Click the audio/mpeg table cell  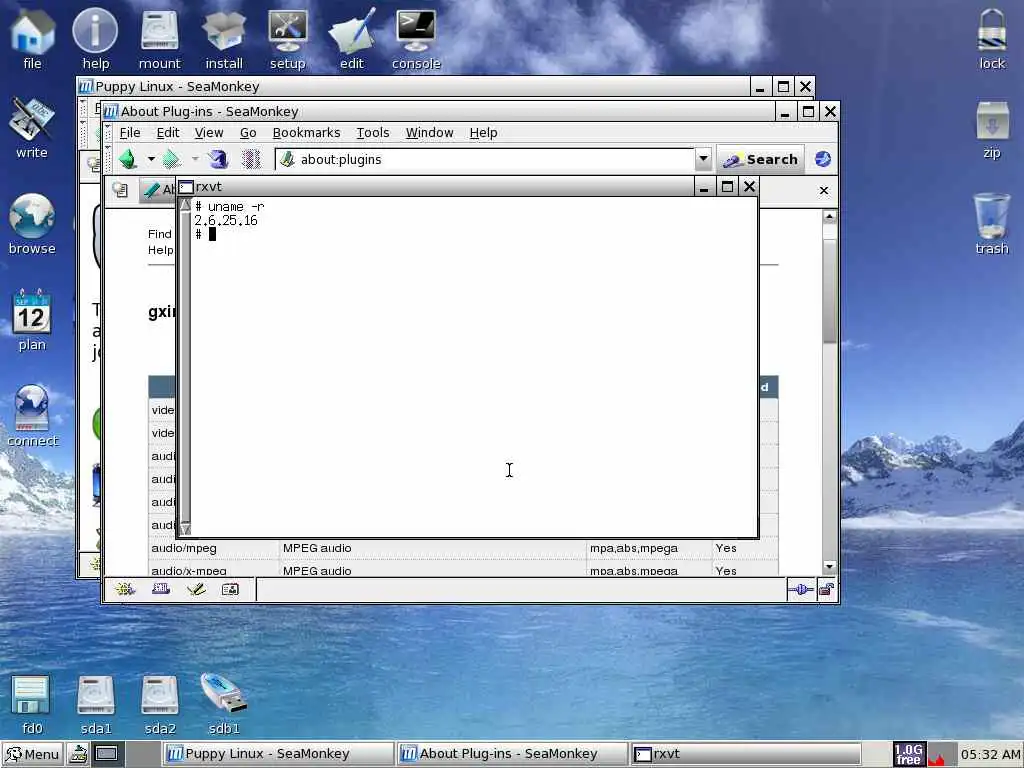pos(214,548)
